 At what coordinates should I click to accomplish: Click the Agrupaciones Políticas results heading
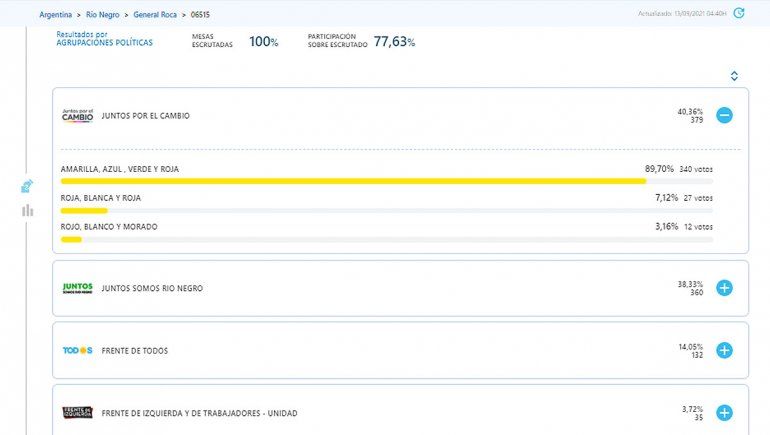105,43
